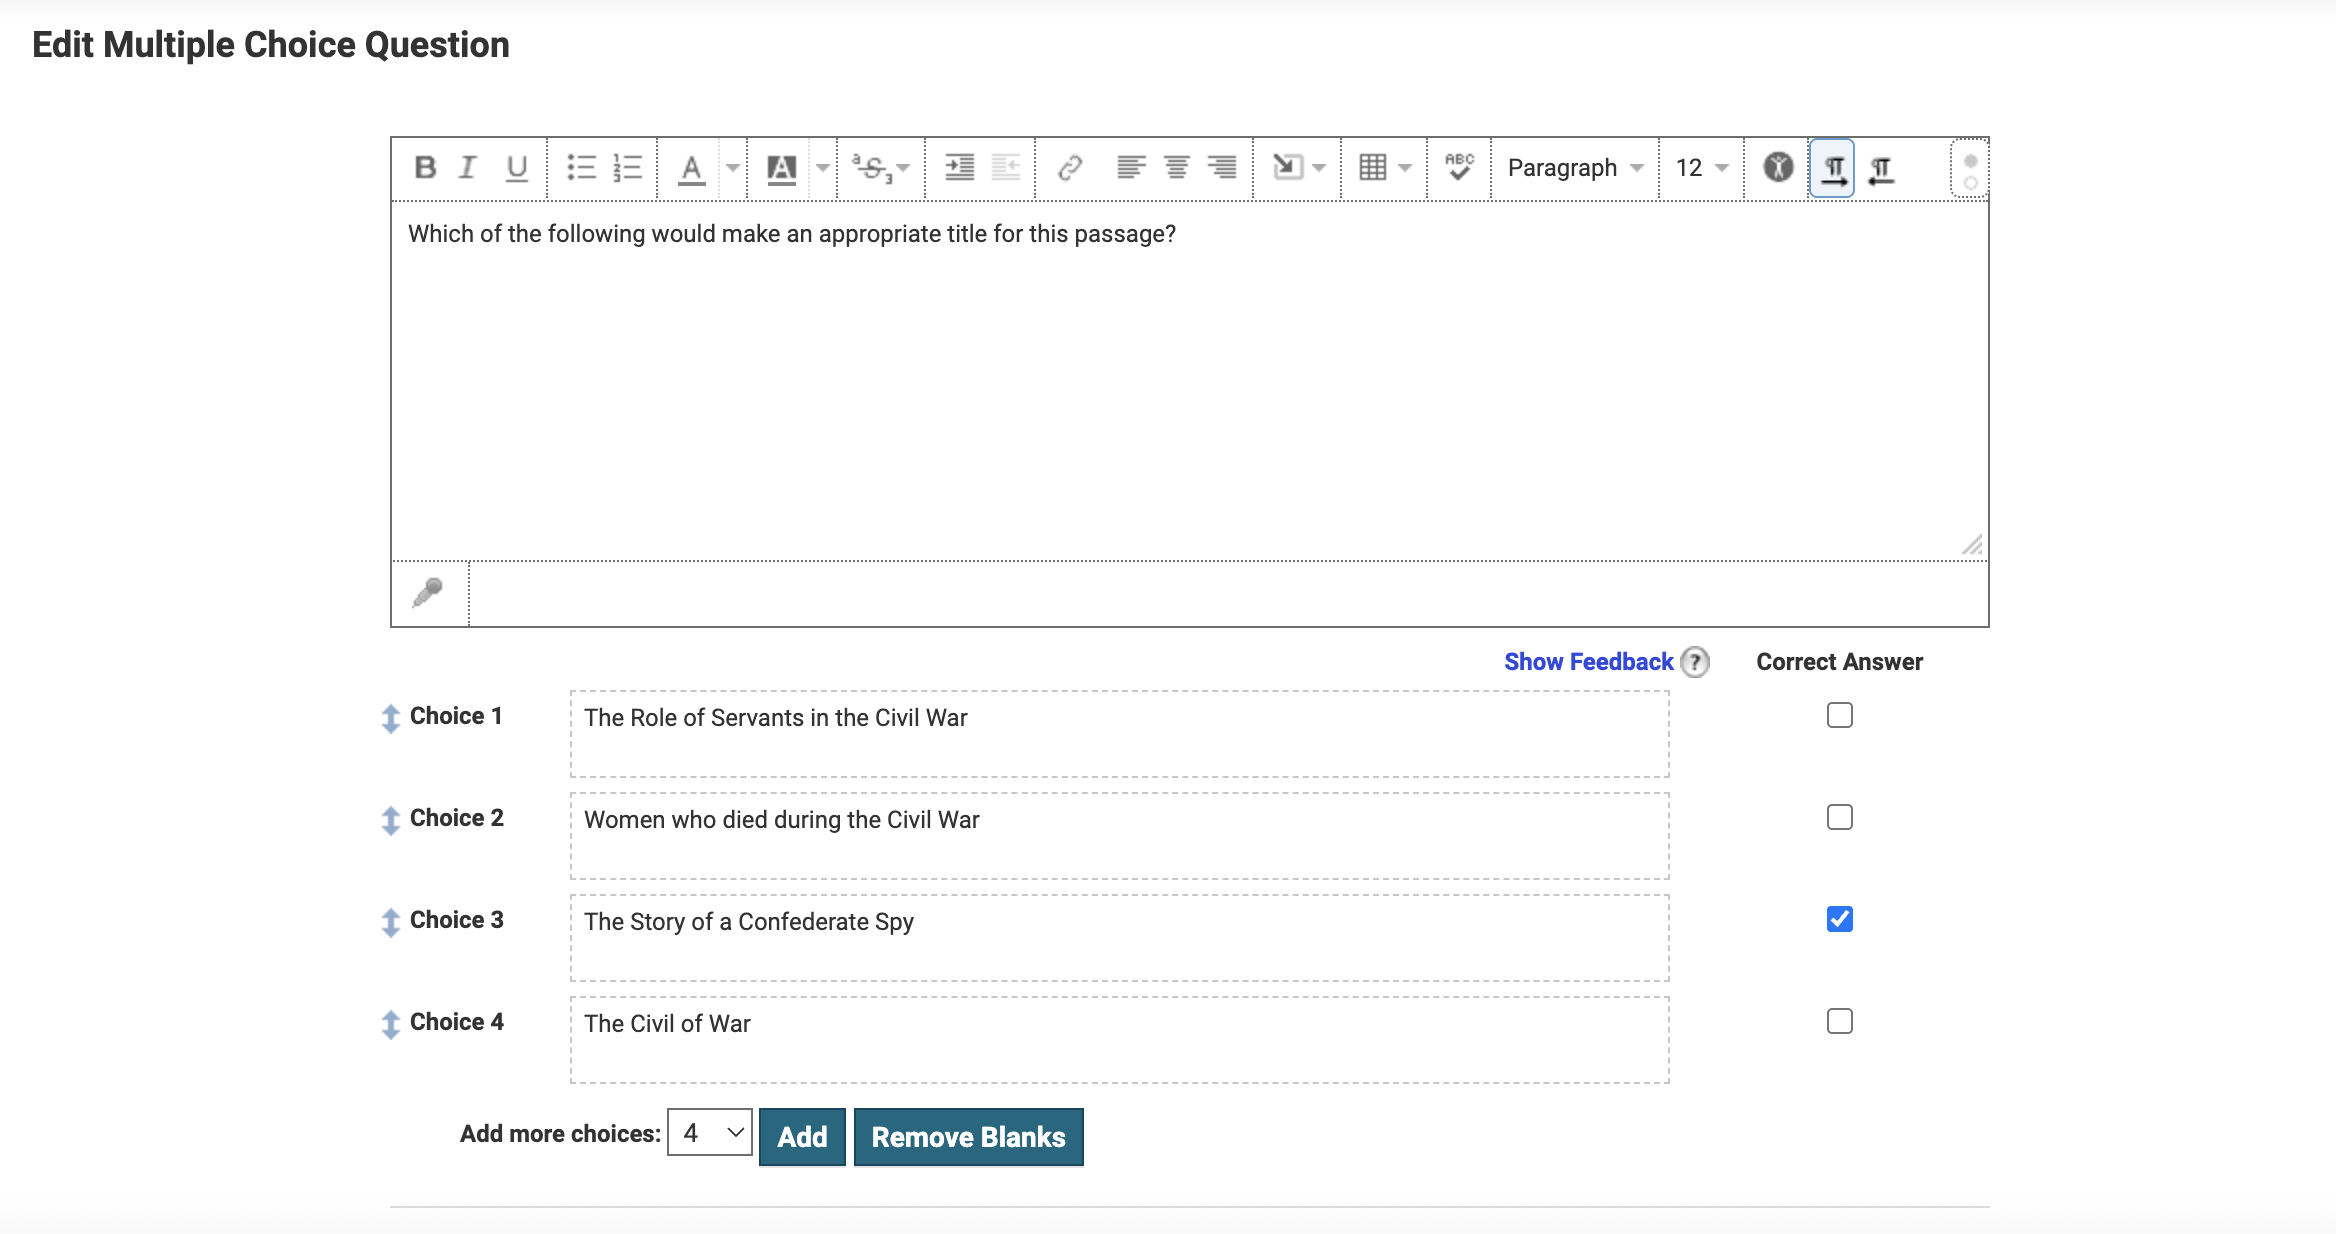Align text left
The image size is (2336, 1234).
click(x=1131, y=168)
